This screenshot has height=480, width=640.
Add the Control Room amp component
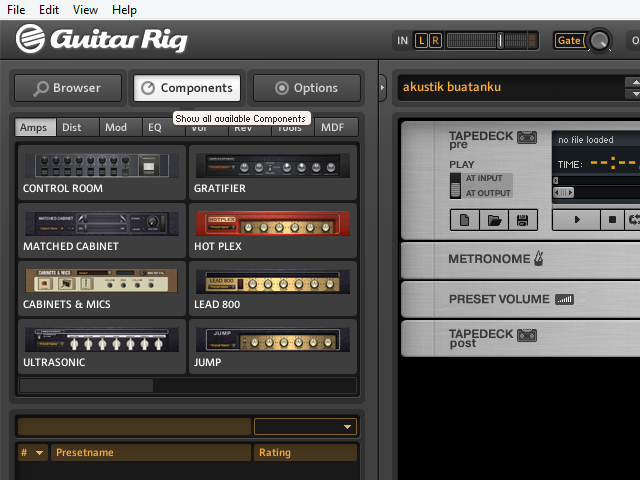point(102,172)
